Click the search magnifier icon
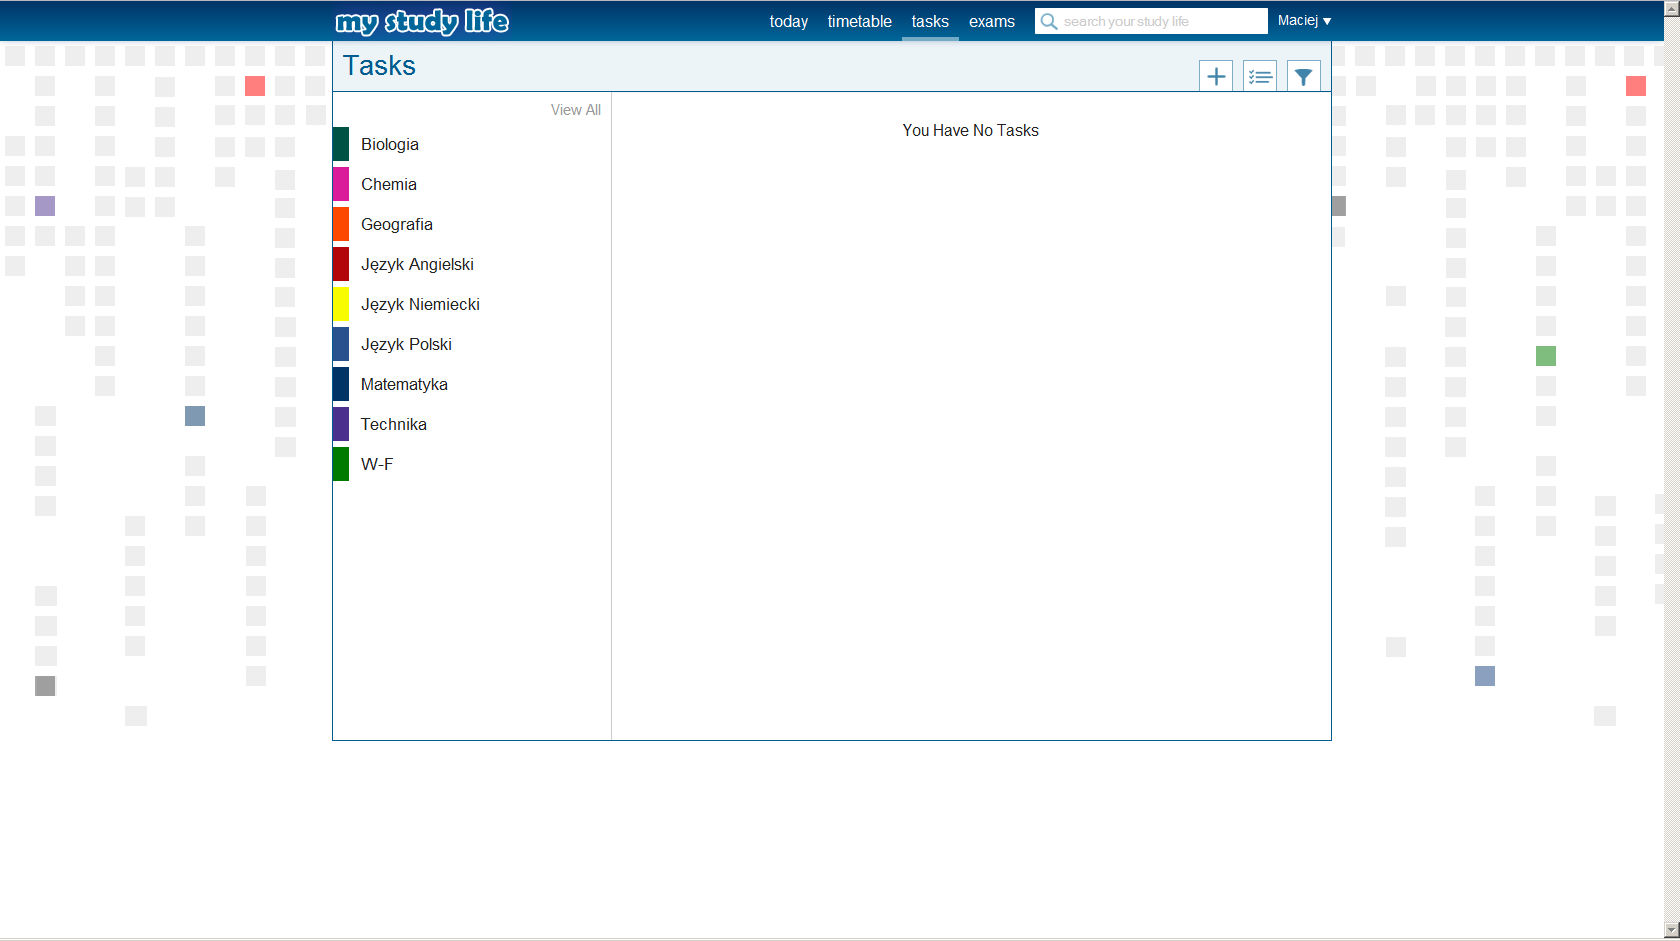 point(1049,21)
